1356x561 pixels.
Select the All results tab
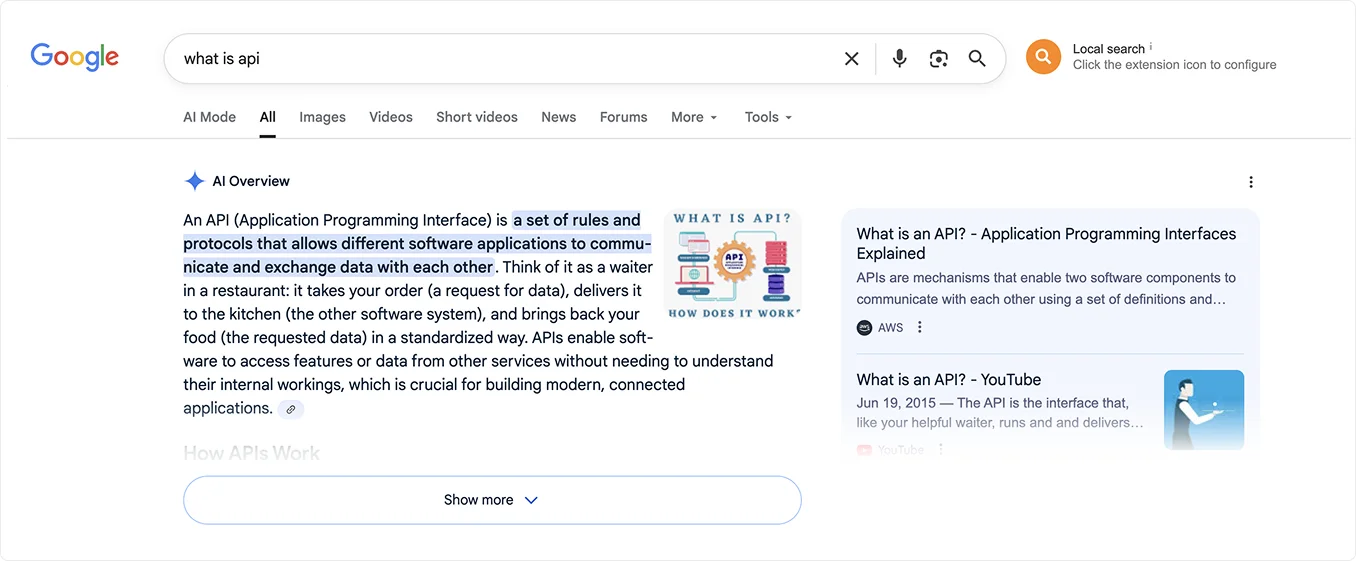pyautogui.click(x=268, y=117)
